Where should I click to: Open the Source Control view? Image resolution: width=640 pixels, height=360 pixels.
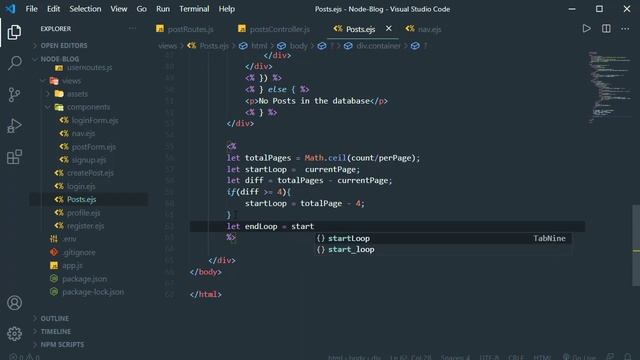14,95
